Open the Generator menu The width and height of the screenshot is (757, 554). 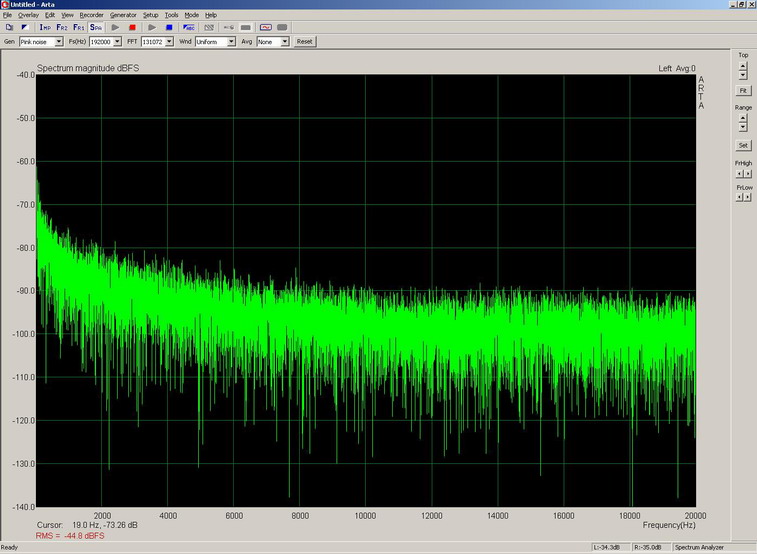[x=123, y=15]
